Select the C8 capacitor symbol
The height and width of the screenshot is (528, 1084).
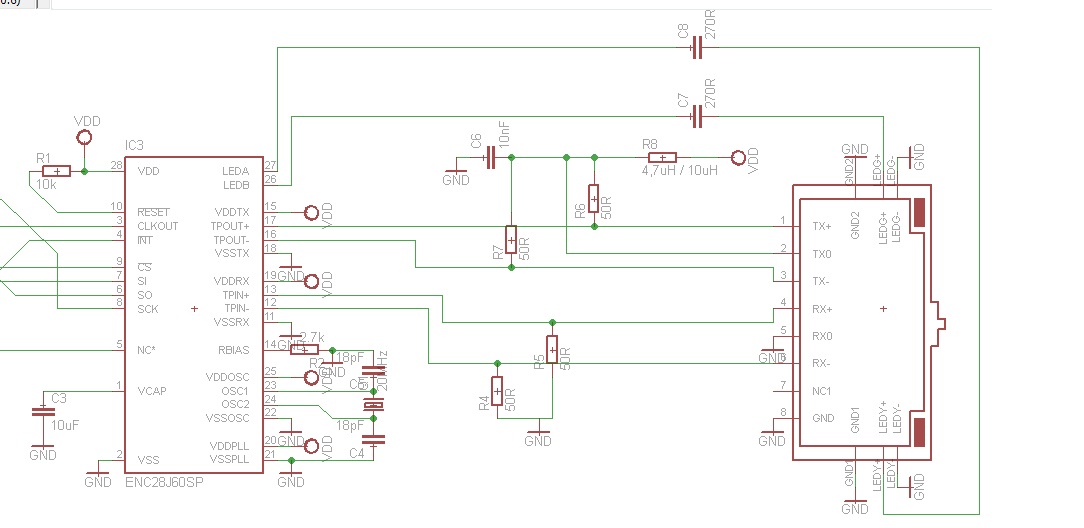(x=697, y=48)
